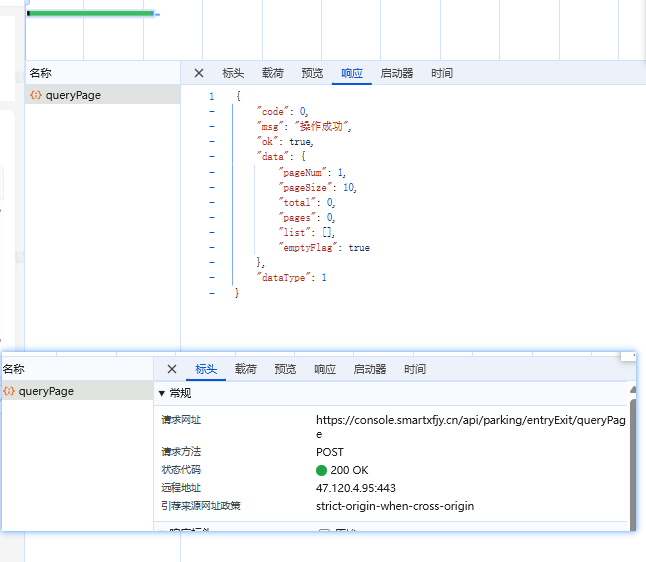Click the 状态代码 label
Image resolution: width=646 pixels, height=562 pixels.
(181, 470)
